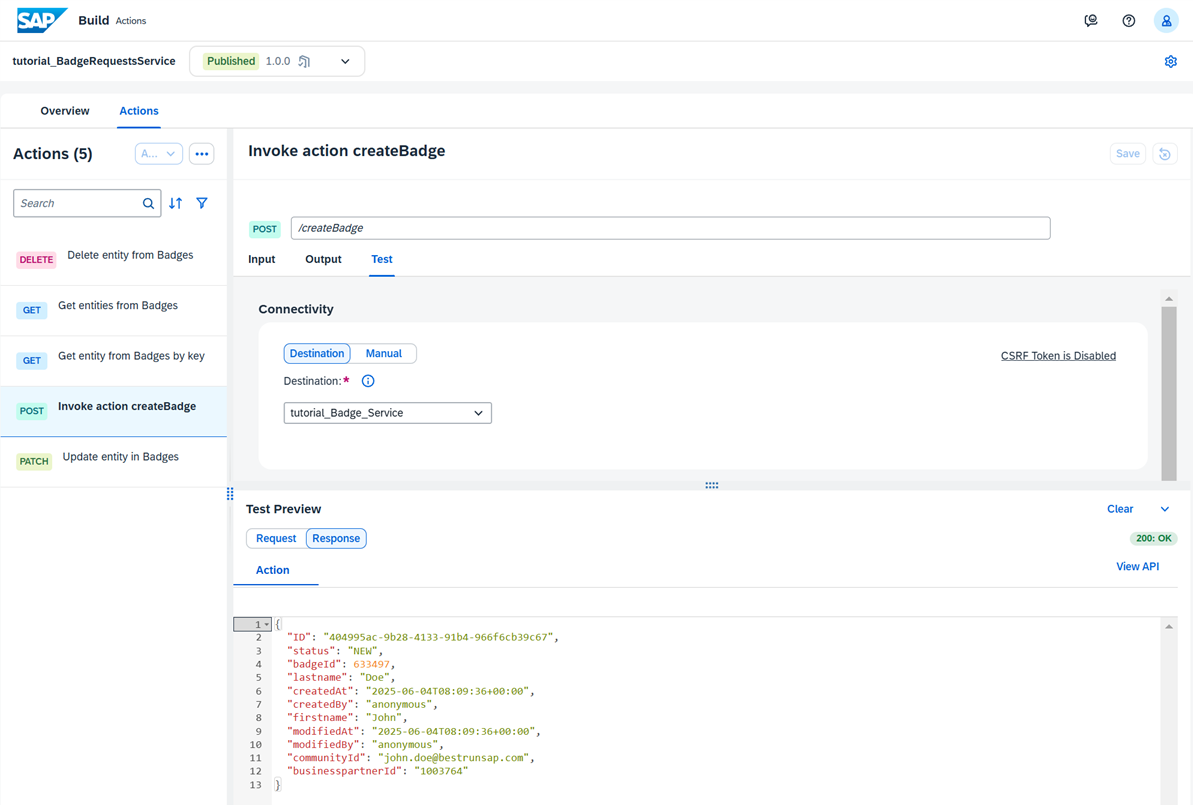
Task: Expand the version dropdown chevron
Action: click(x=345, y=62)
